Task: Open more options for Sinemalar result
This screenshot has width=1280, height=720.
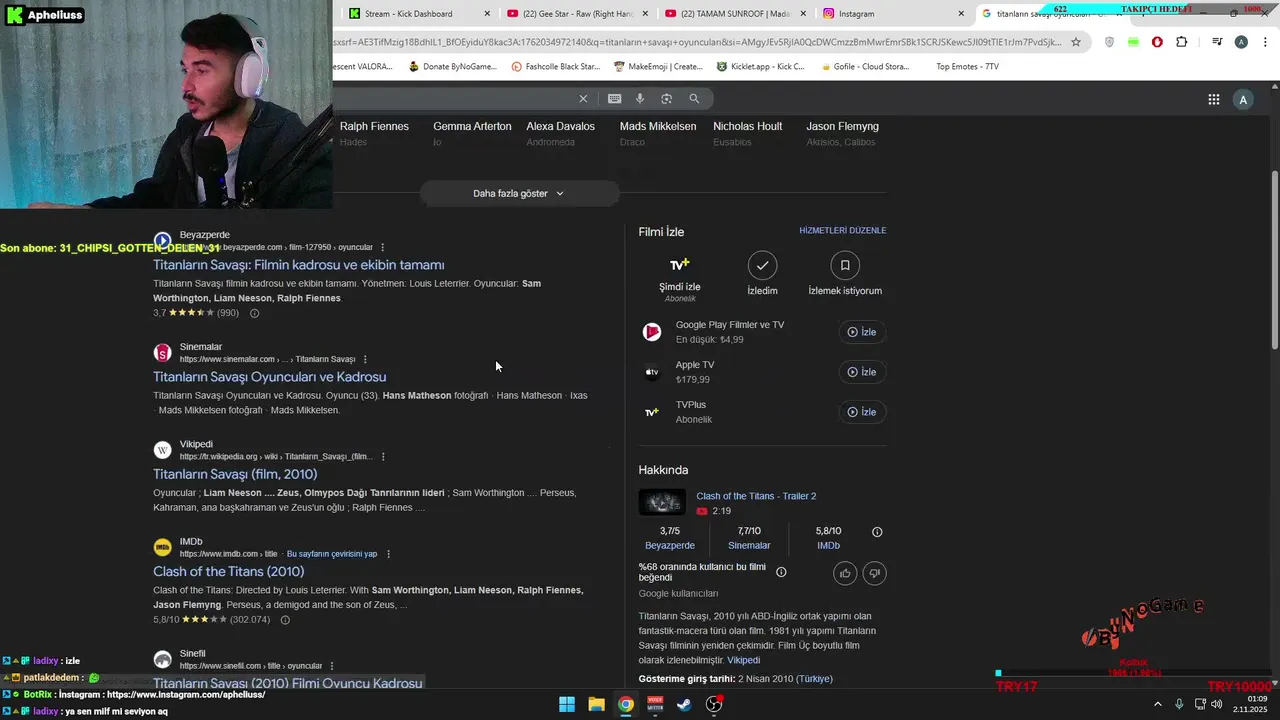Action: pos(365,359)
